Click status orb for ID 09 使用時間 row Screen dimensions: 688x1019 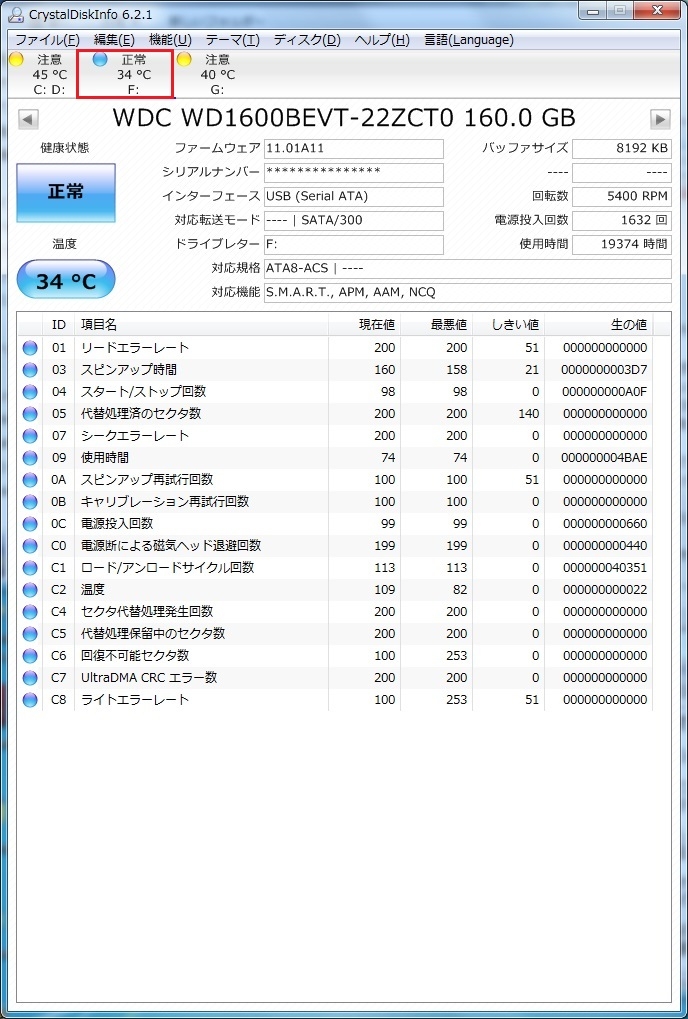coord(30,458)
